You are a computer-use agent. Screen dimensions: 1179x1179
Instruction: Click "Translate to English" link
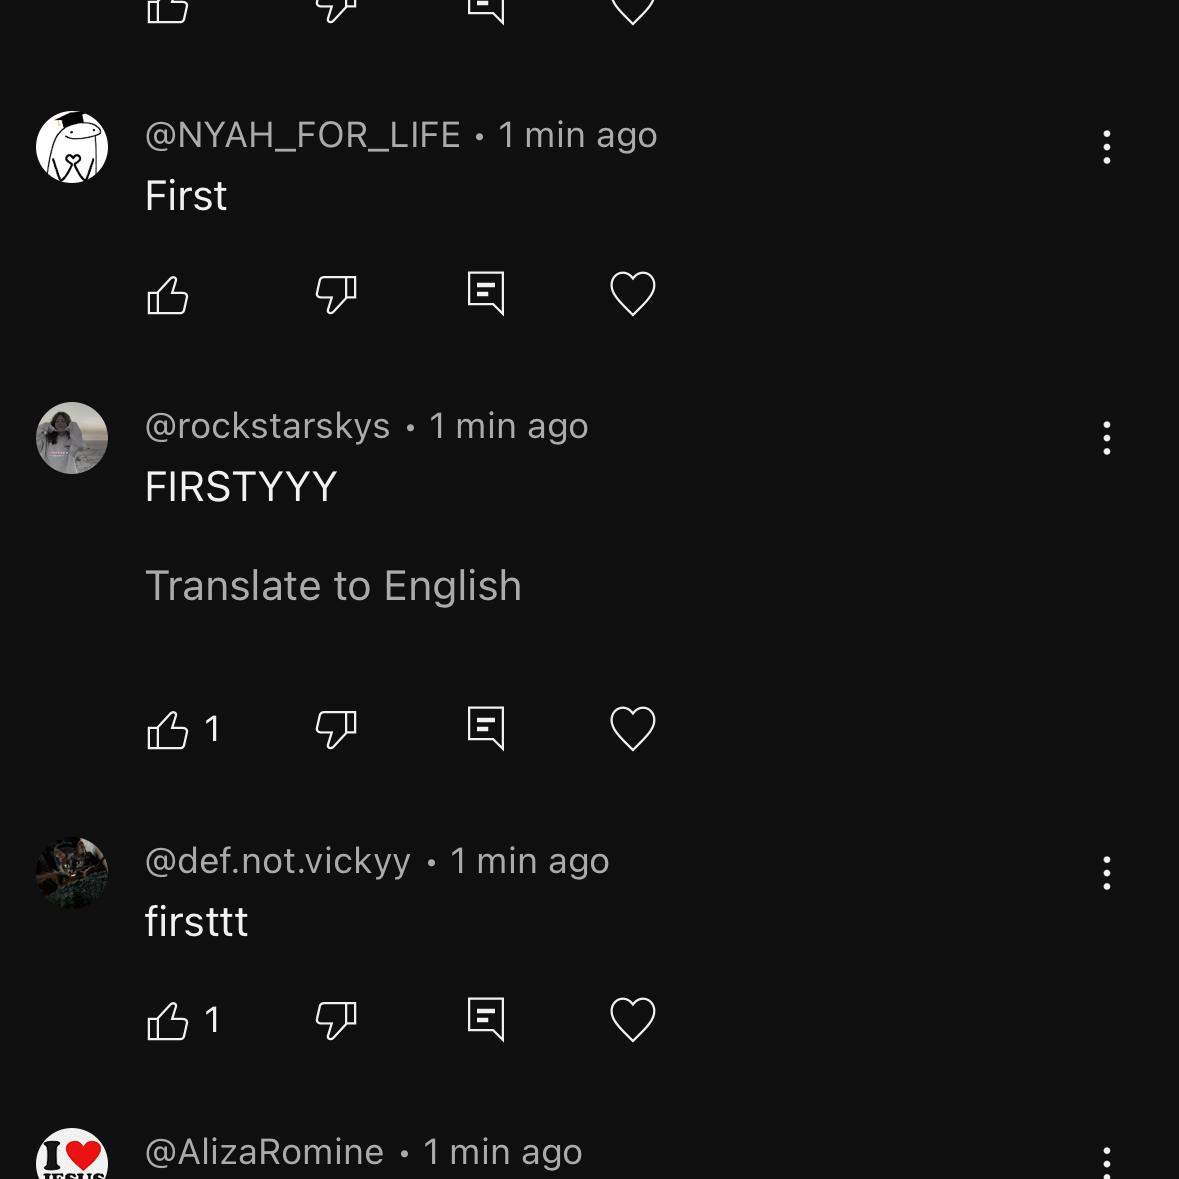pos(333,586)
